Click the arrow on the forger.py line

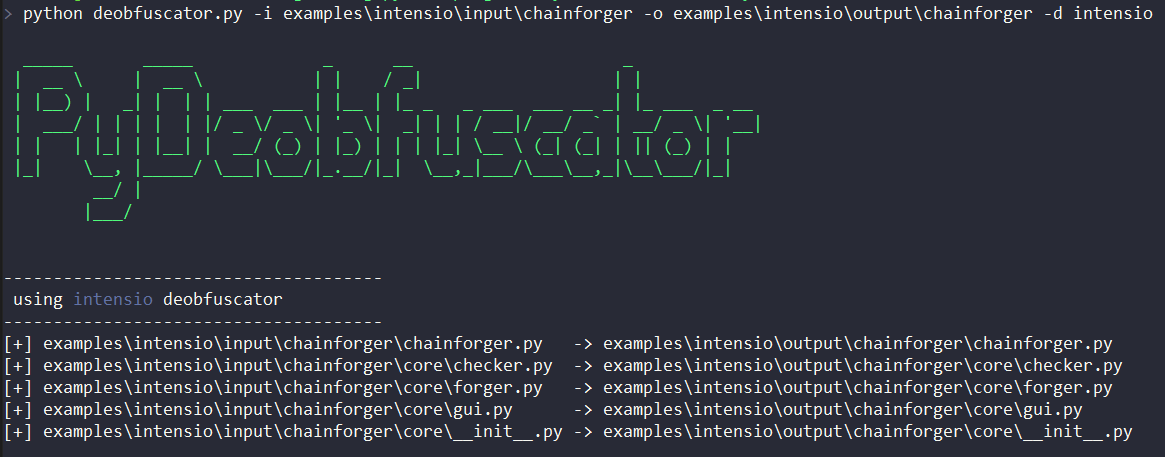[583, 388]
